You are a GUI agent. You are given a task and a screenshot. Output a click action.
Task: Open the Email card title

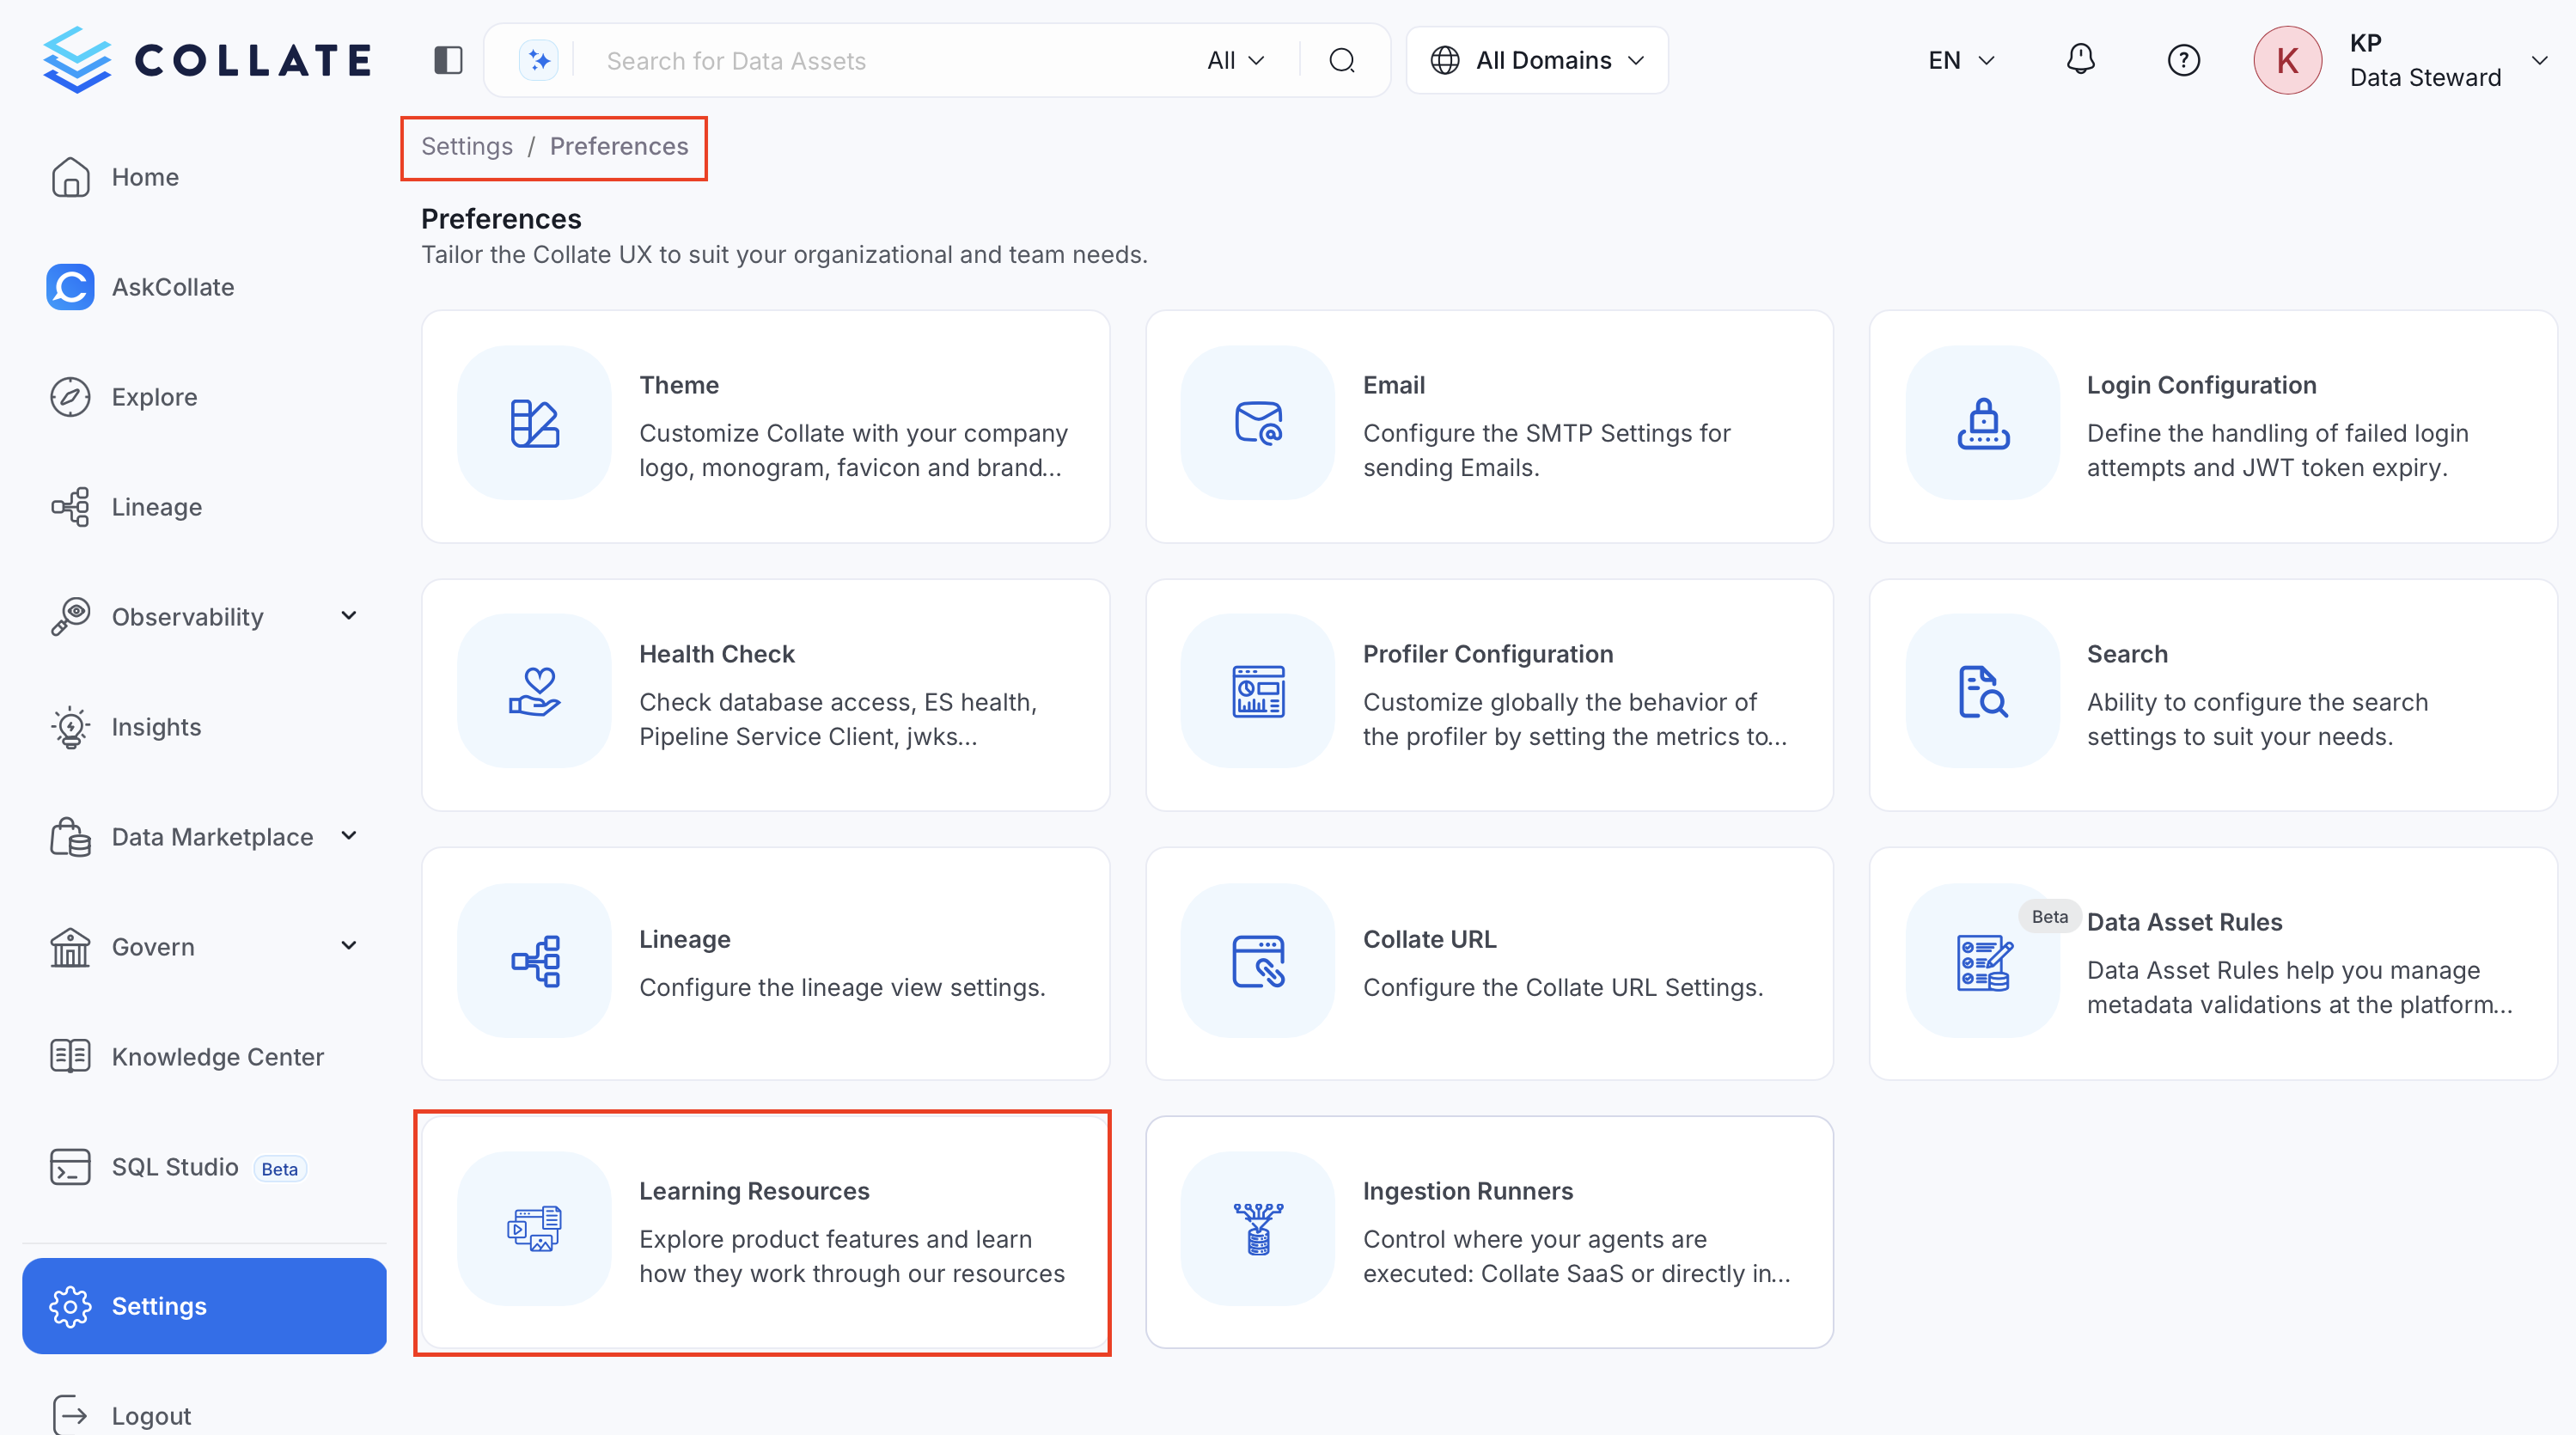coord(1394,385)
